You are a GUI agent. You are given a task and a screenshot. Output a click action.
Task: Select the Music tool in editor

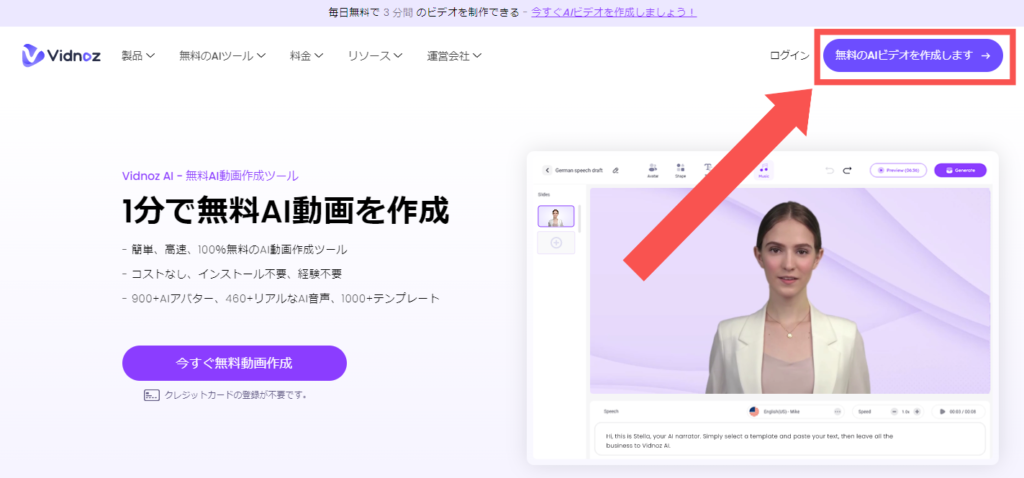(x=763, y=170)
